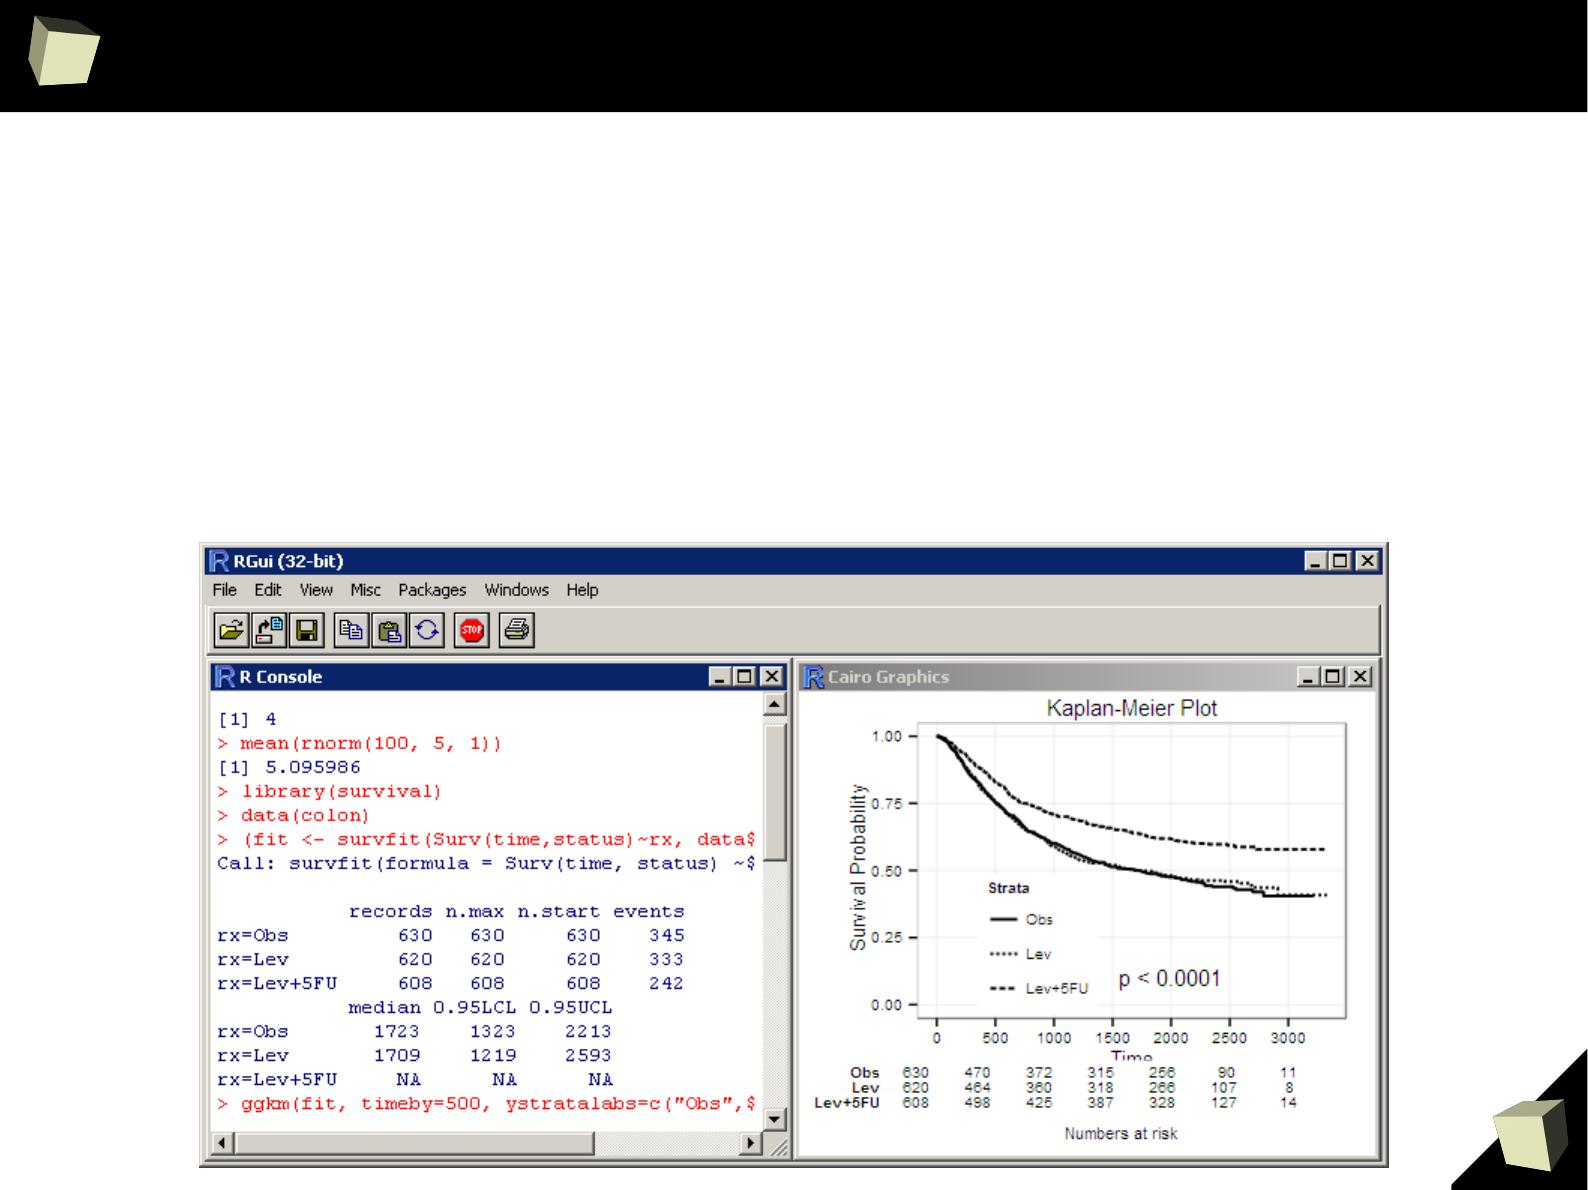Click the R logo in RGui title bar
Image resolution: width=1588 pixels, height=1190 pixels.
click(x=220, y=561)
